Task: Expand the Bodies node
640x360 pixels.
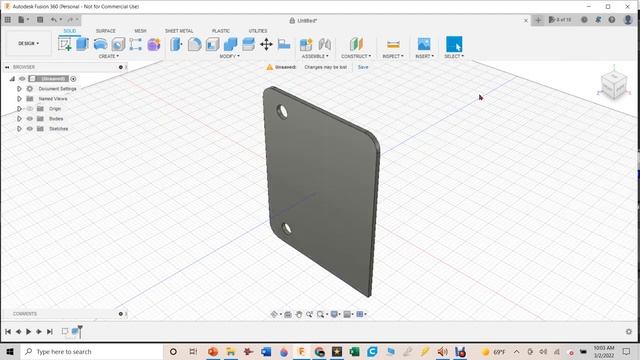Action: pyautogui.click(x=19, y=119)
